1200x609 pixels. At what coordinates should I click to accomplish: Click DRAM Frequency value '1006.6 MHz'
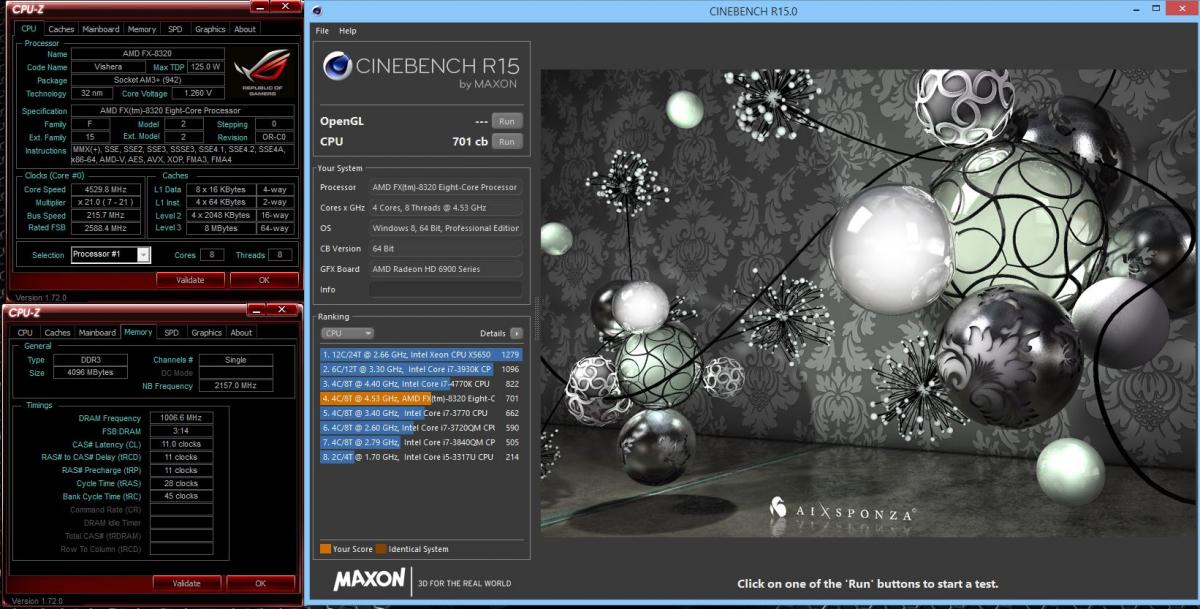[x=180, y=418]
